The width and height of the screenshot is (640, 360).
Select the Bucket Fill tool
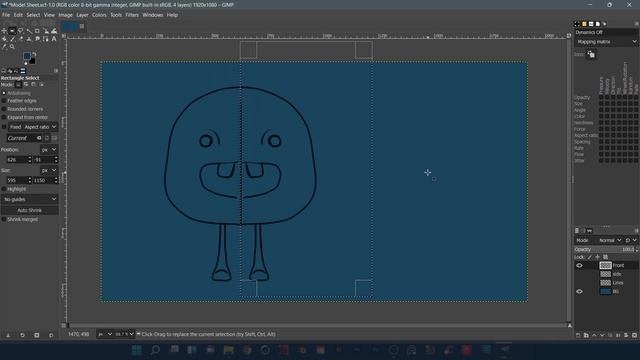click(x=4, y=39)
